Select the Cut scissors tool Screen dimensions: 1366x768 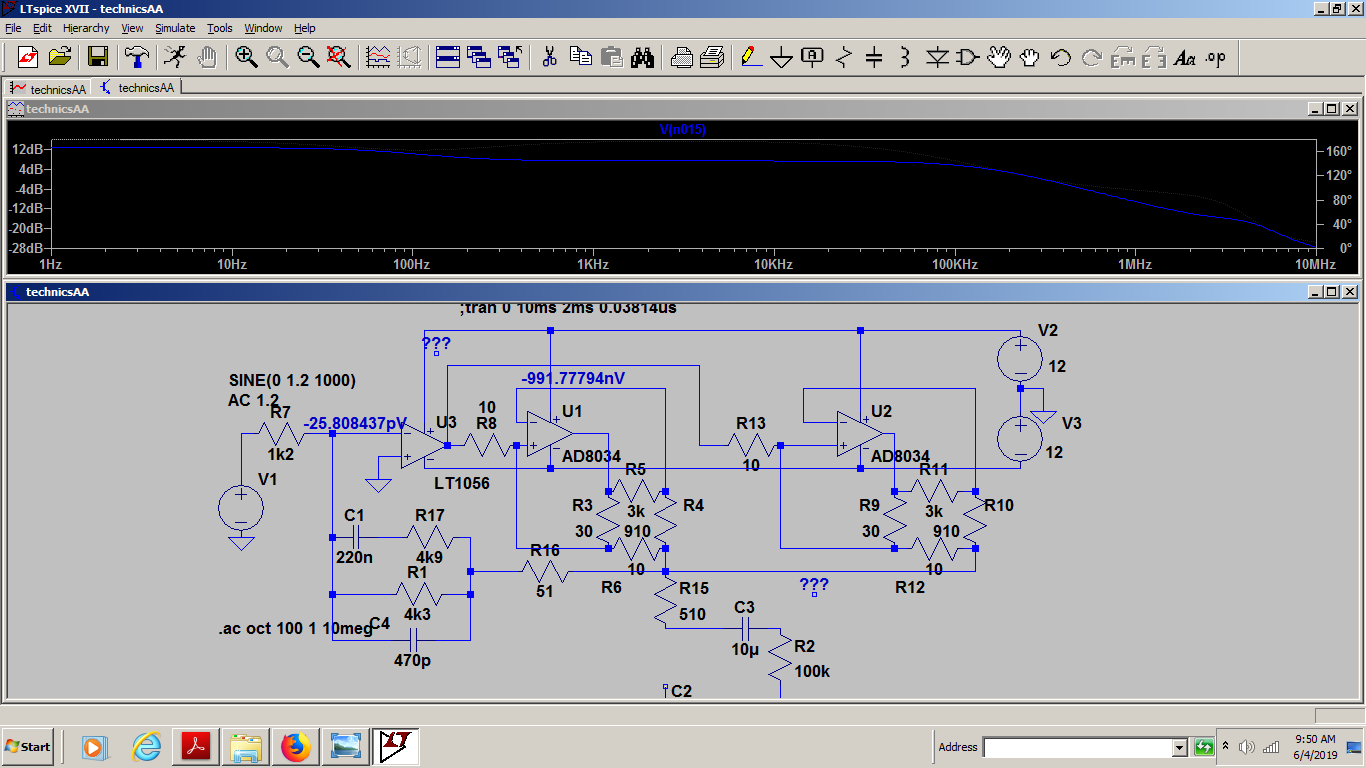(x=549, y=56)
